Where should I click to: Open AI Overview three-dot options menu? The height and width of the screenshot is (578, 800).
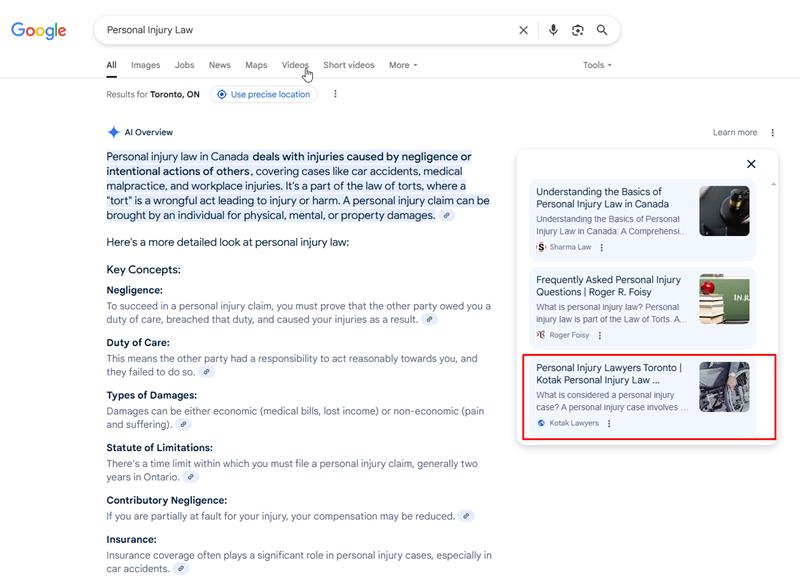point(772,132)
